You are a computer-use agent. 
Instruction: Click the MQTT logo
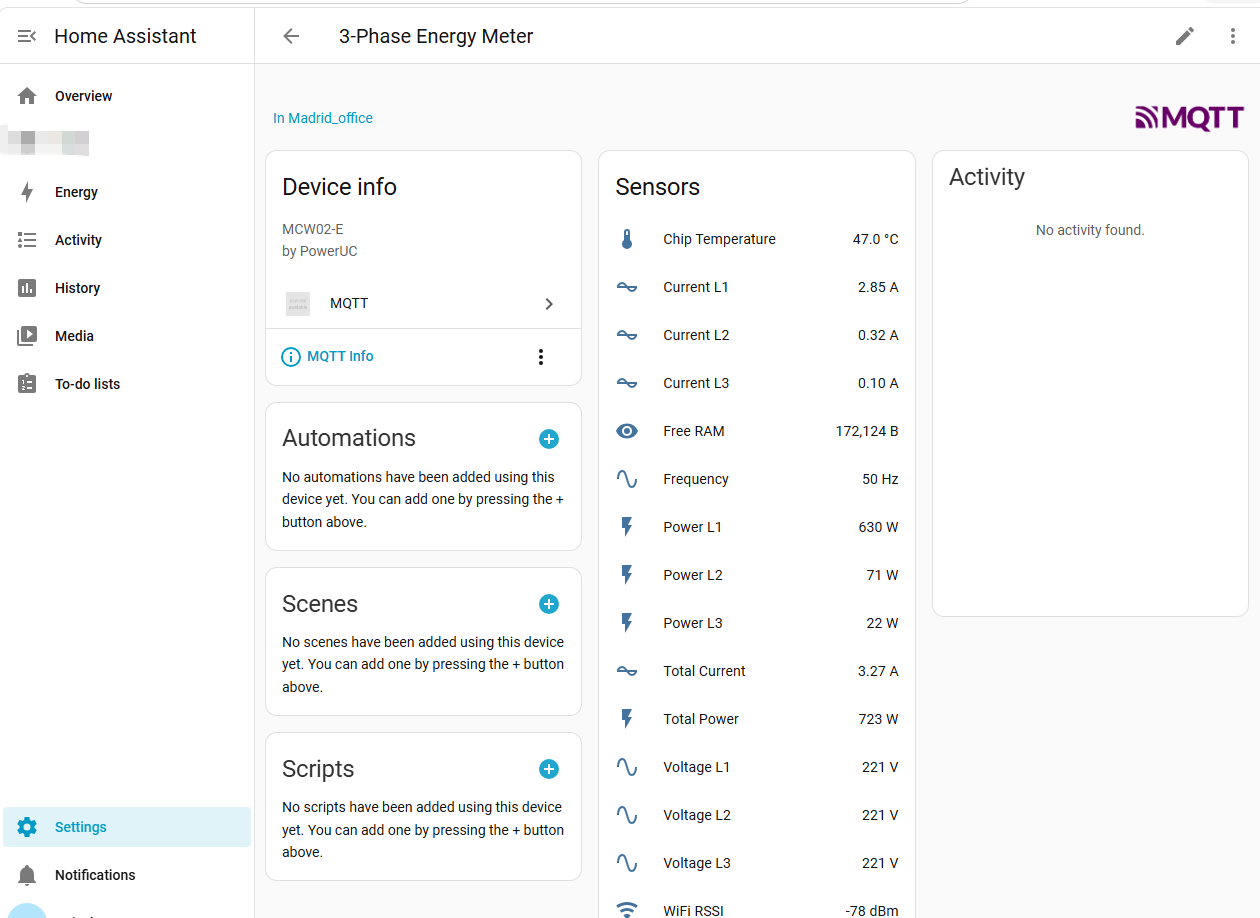pyautogui.click(x=1189, y=118)
